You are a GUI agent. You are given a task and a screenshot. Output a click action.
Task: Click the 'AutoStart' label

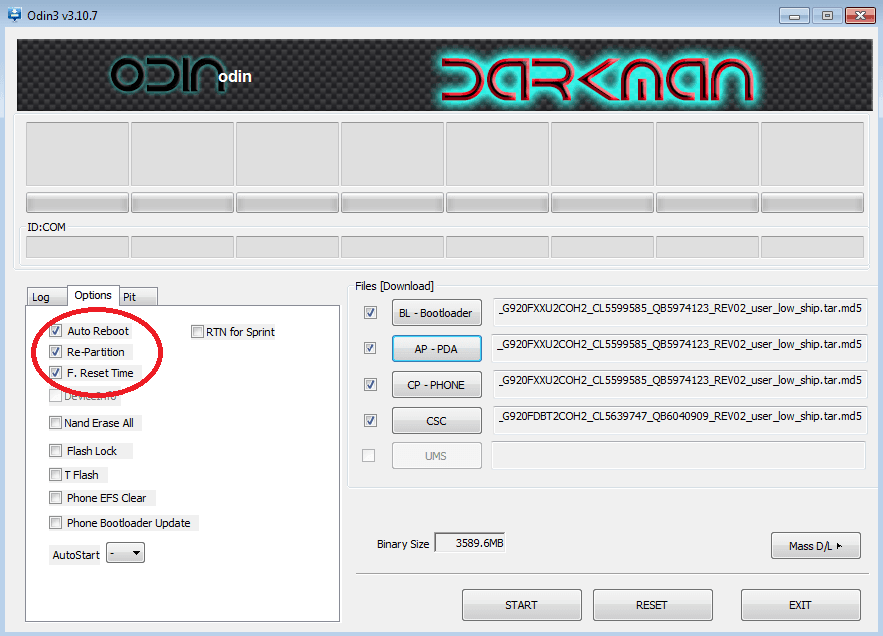[75, 555]
